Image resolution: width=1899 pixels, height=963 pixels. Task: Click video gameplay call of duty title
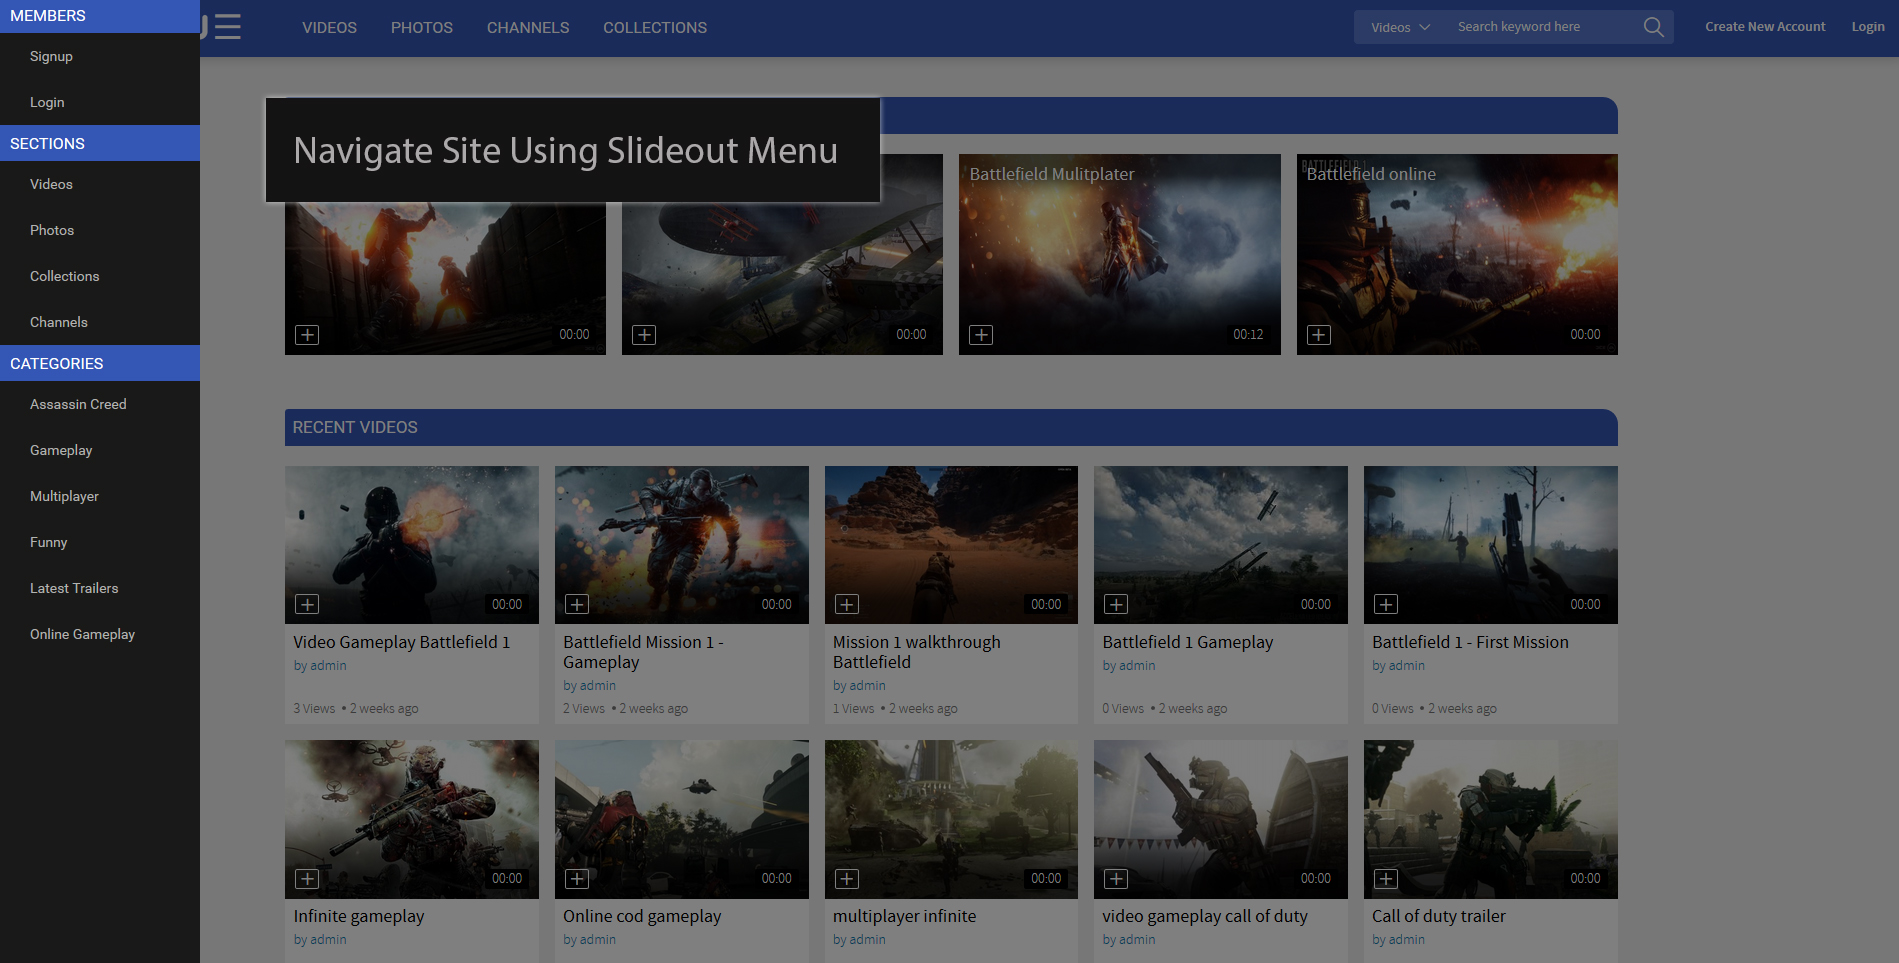[1205, 916]
